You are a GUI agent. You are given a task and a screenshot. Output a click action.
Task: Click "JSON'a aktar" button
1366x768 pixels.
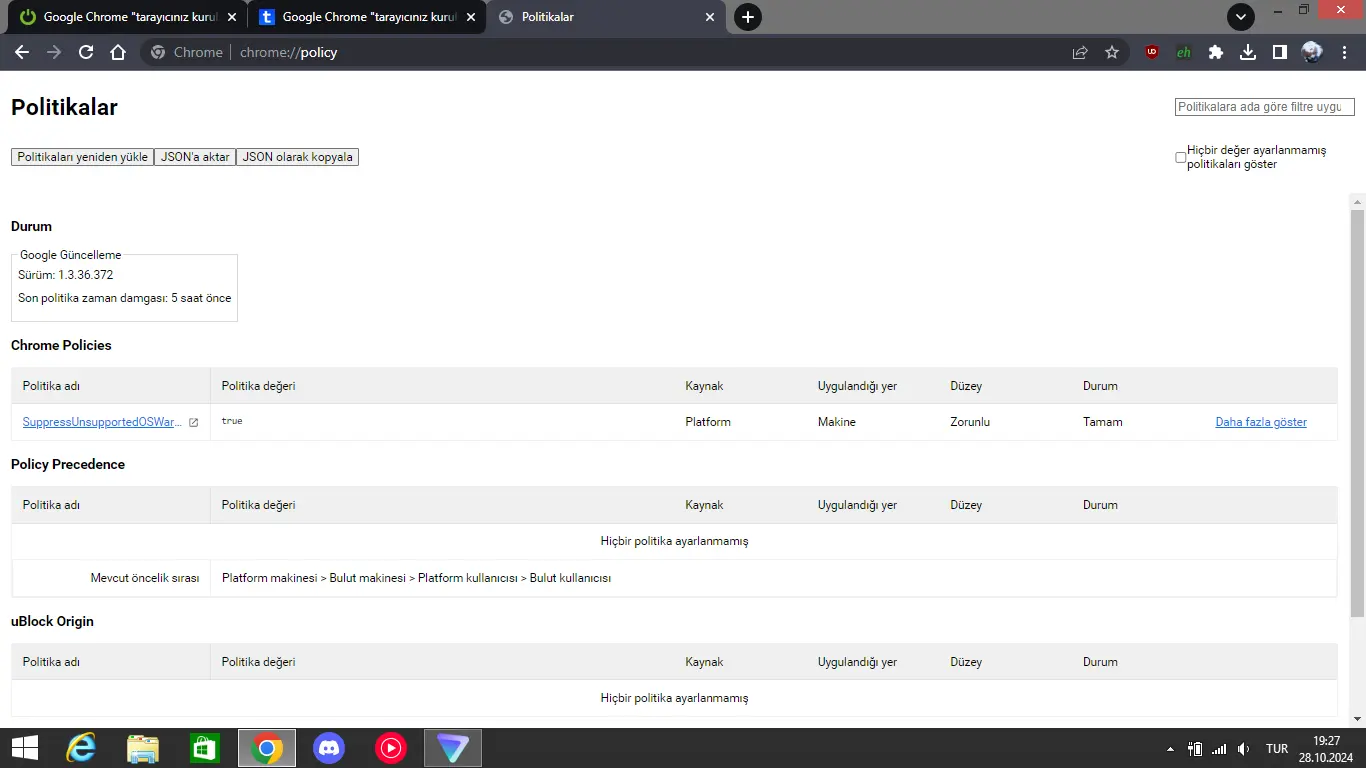tap(195, 157)
